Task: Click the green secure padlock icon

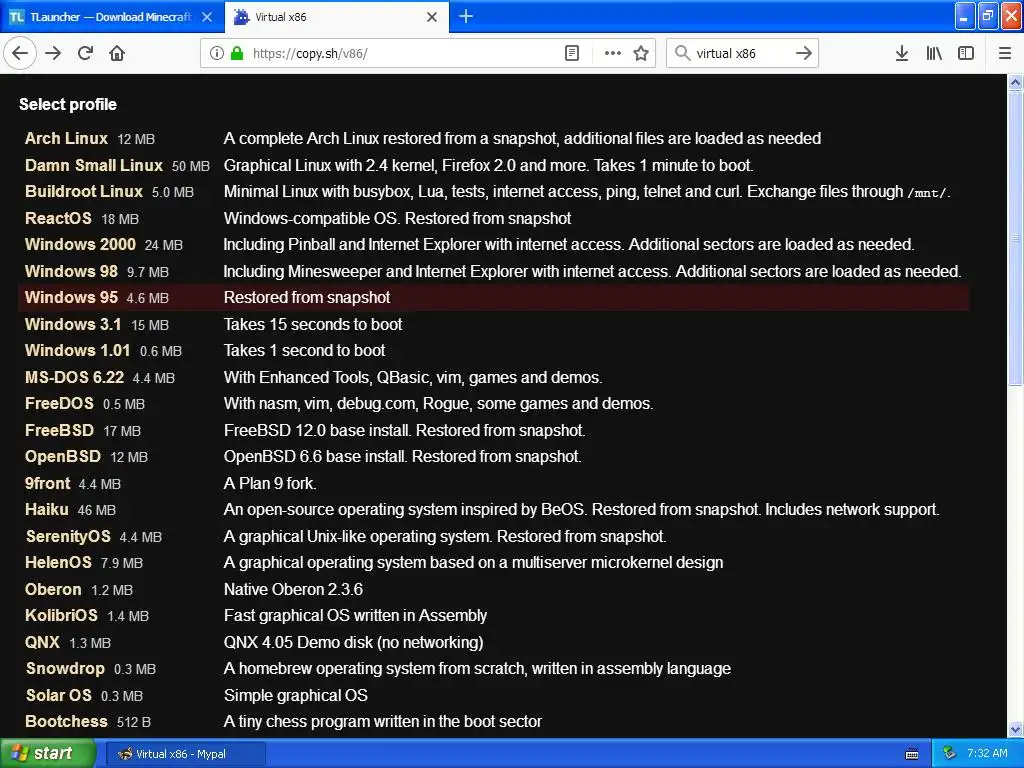Action: 237,53
